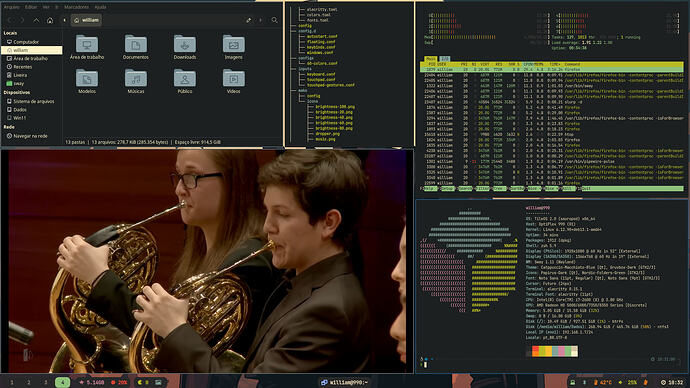Open the Vídeos folder

point(234,81)
